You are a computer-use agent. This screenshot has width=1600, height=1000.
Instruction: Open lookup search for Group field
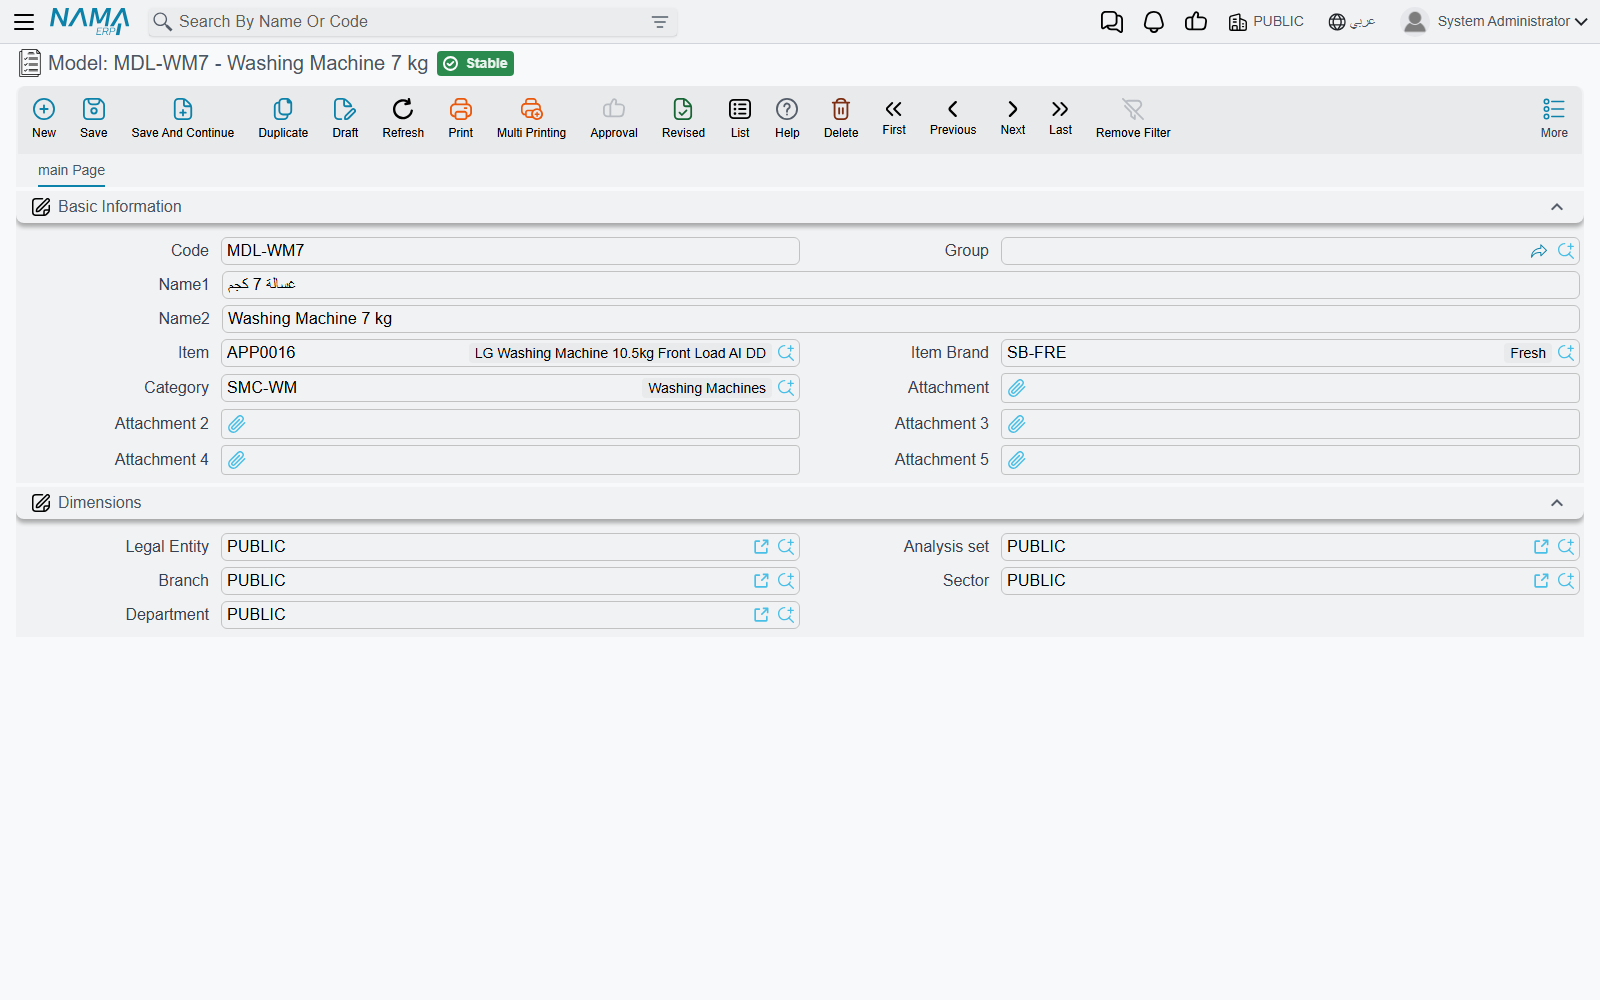coord(1566,251)
